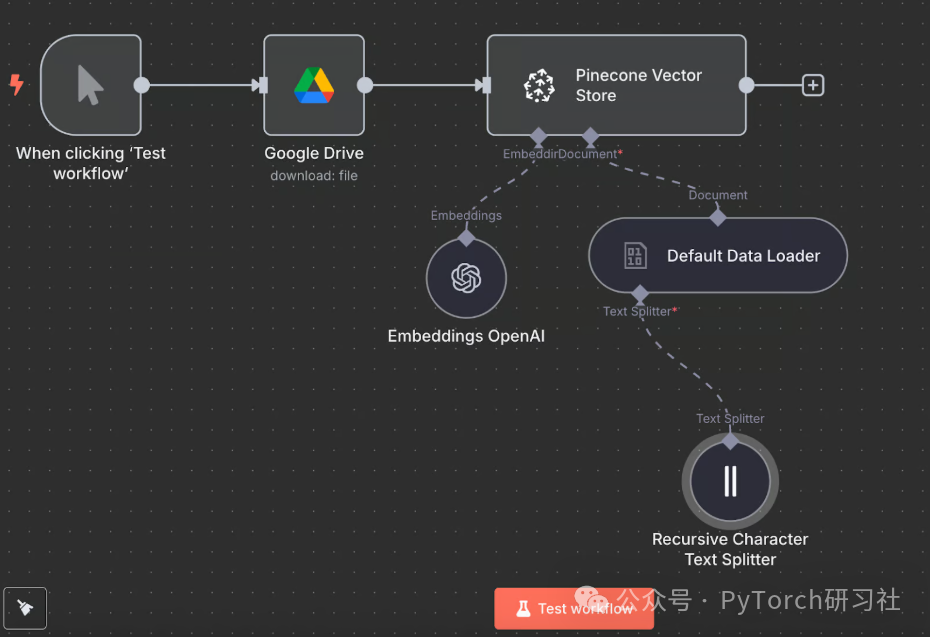Click the Pinecone Embedding diamond connector
930x637 pixels.
(x=539, y=136)
